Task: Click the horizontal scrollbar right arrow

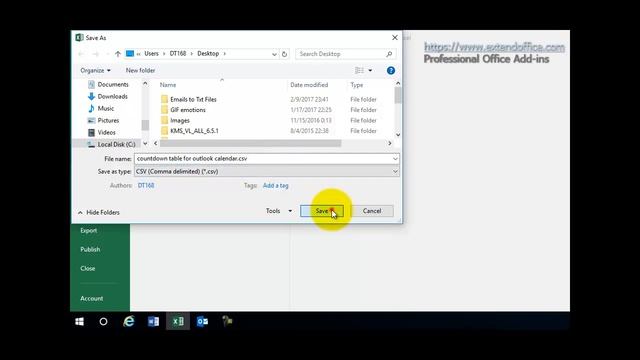Action: [390, 143]
